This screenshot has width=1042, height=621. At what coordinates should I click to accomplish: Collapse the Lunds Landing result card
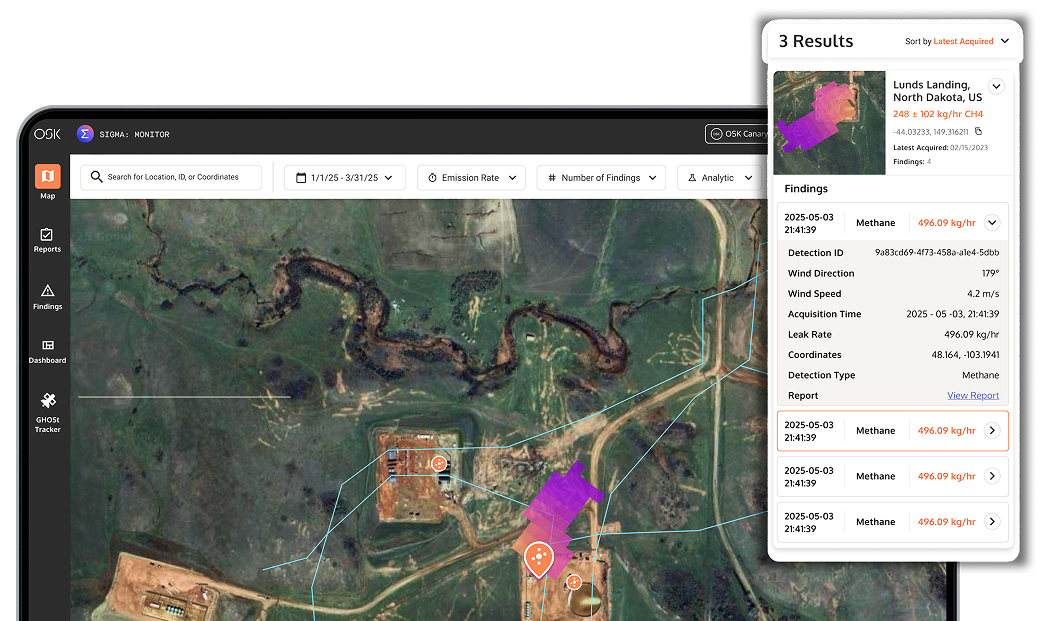[x=995, y=86]
